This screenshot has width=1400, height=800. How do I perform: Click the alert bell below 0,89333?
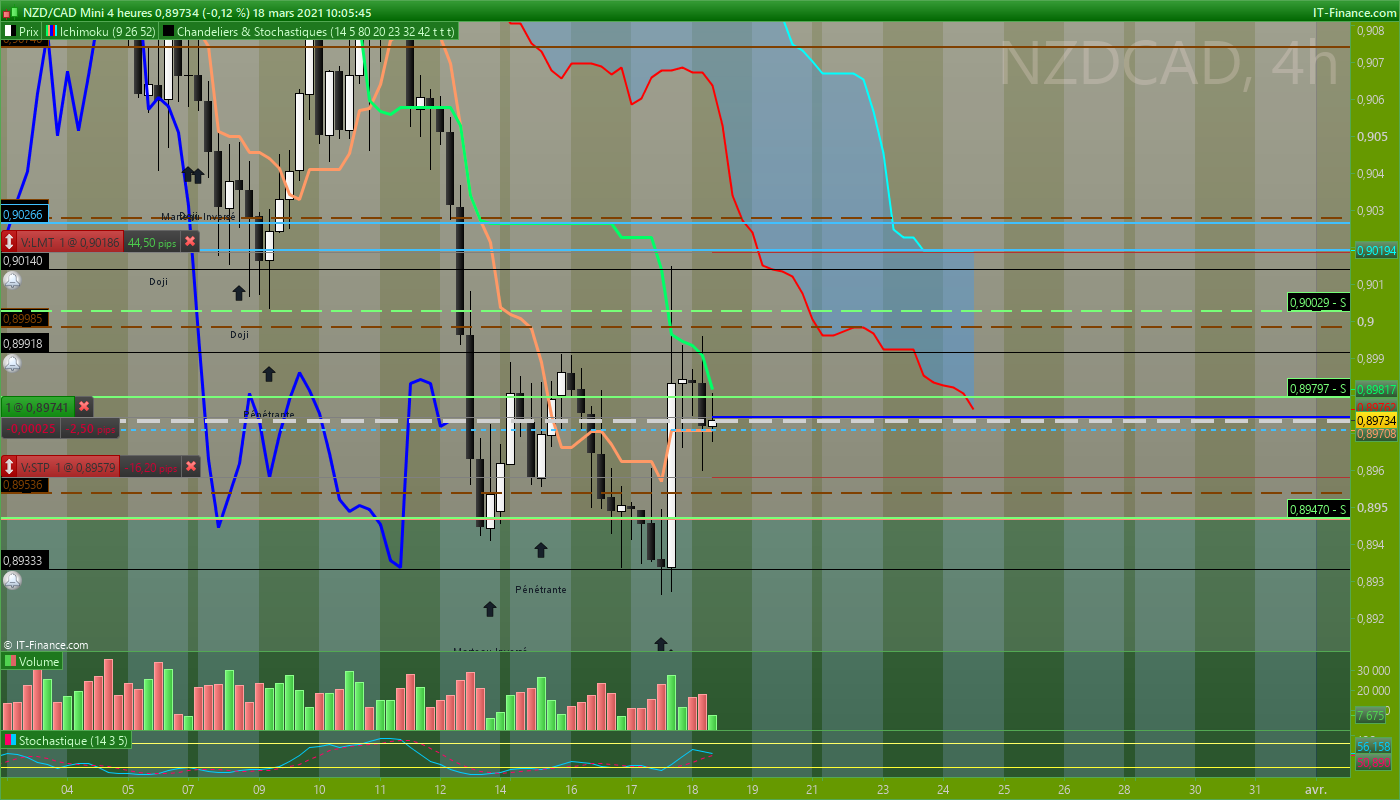pos(13,580)
